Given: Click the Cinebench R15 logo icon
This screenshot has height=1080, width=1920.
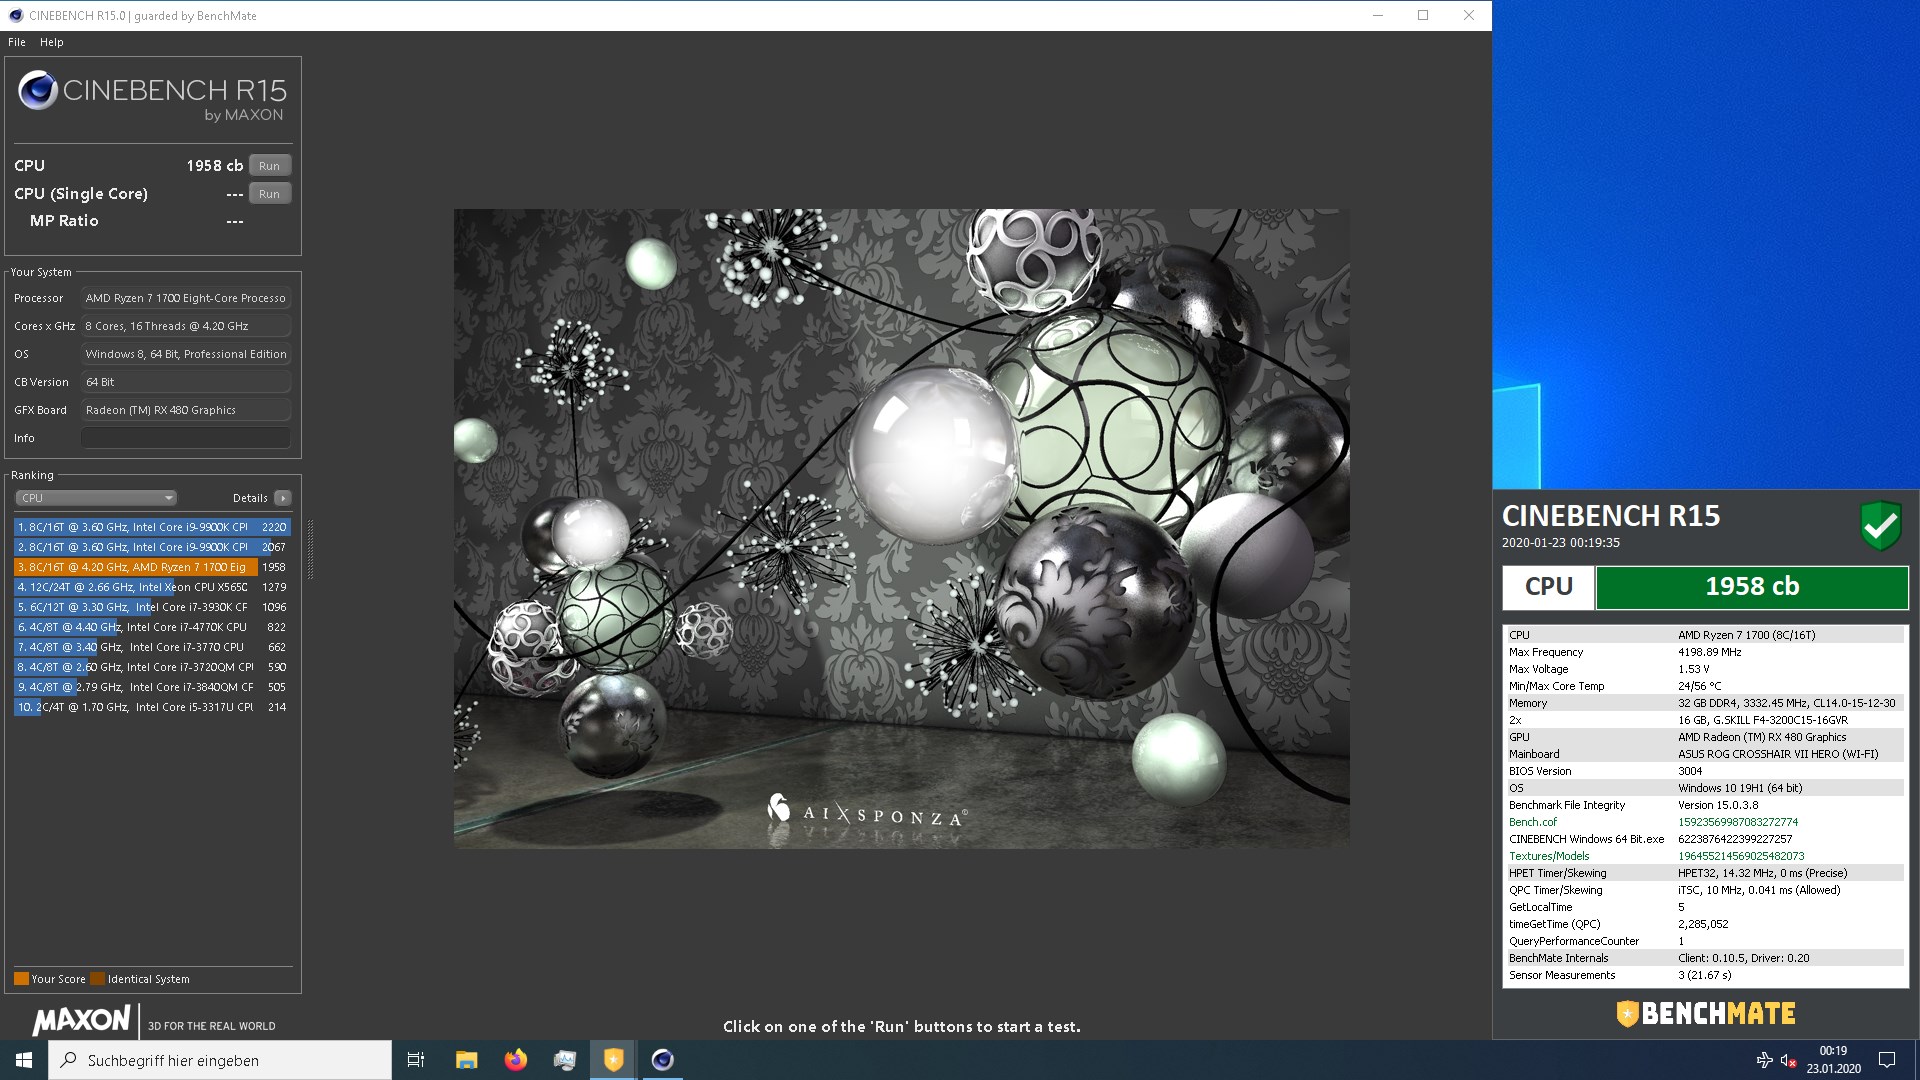Looking at the screenshot, I should (x=38, y=90).
